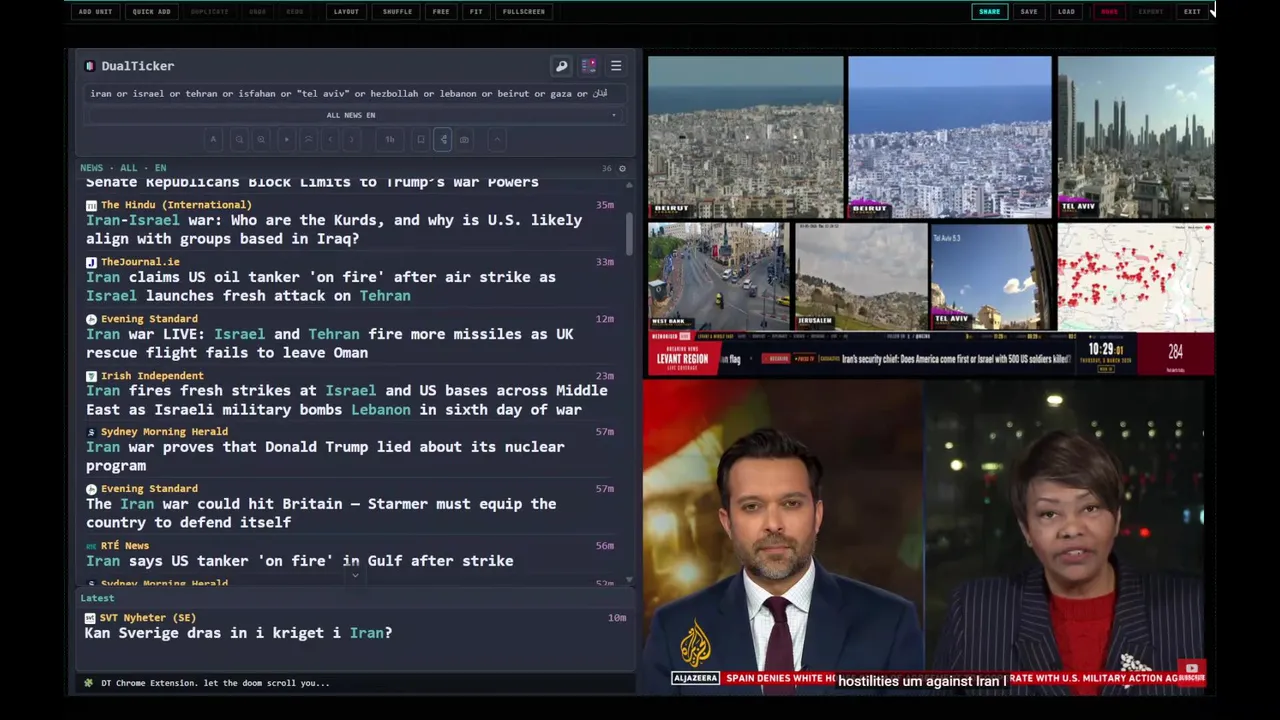1280x720 pixels.
Task: Click the previous arrow icon in ticker toolbar
Action: pyautogui.click(x=330, y=139)
